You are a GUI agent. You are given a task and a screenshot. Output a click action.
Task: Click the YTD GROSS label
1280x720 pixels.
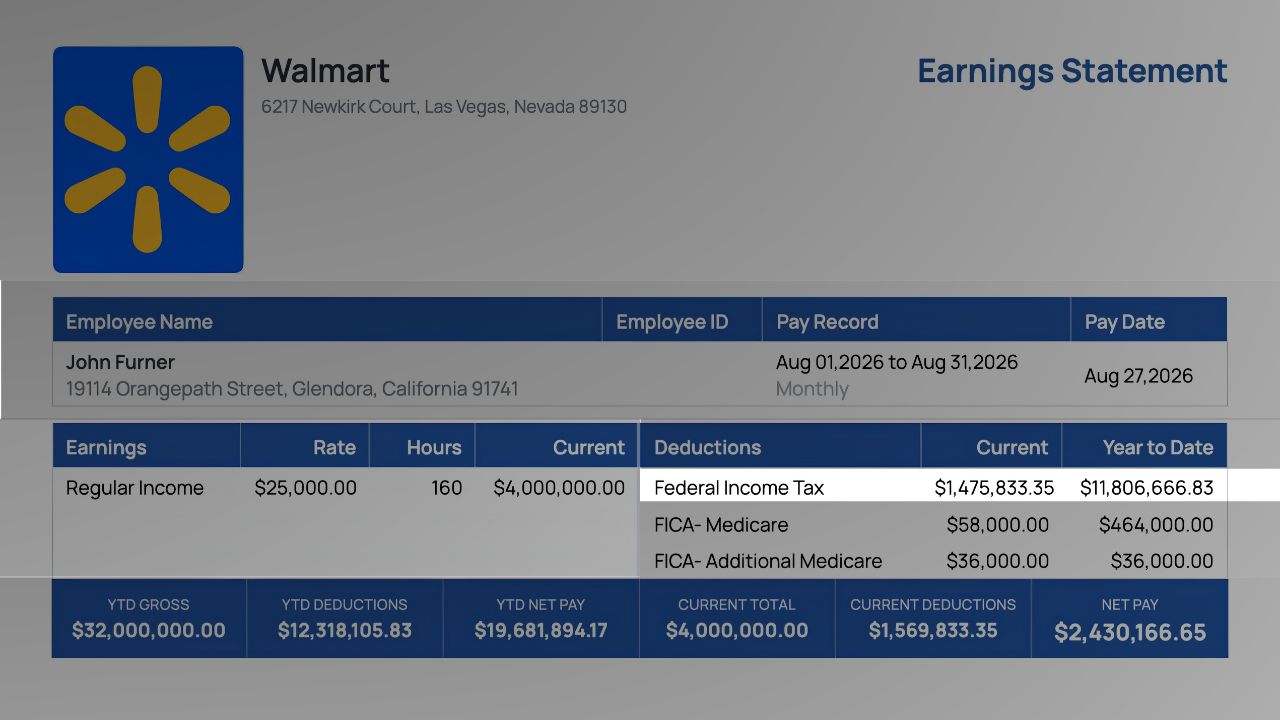click(148, 605)
